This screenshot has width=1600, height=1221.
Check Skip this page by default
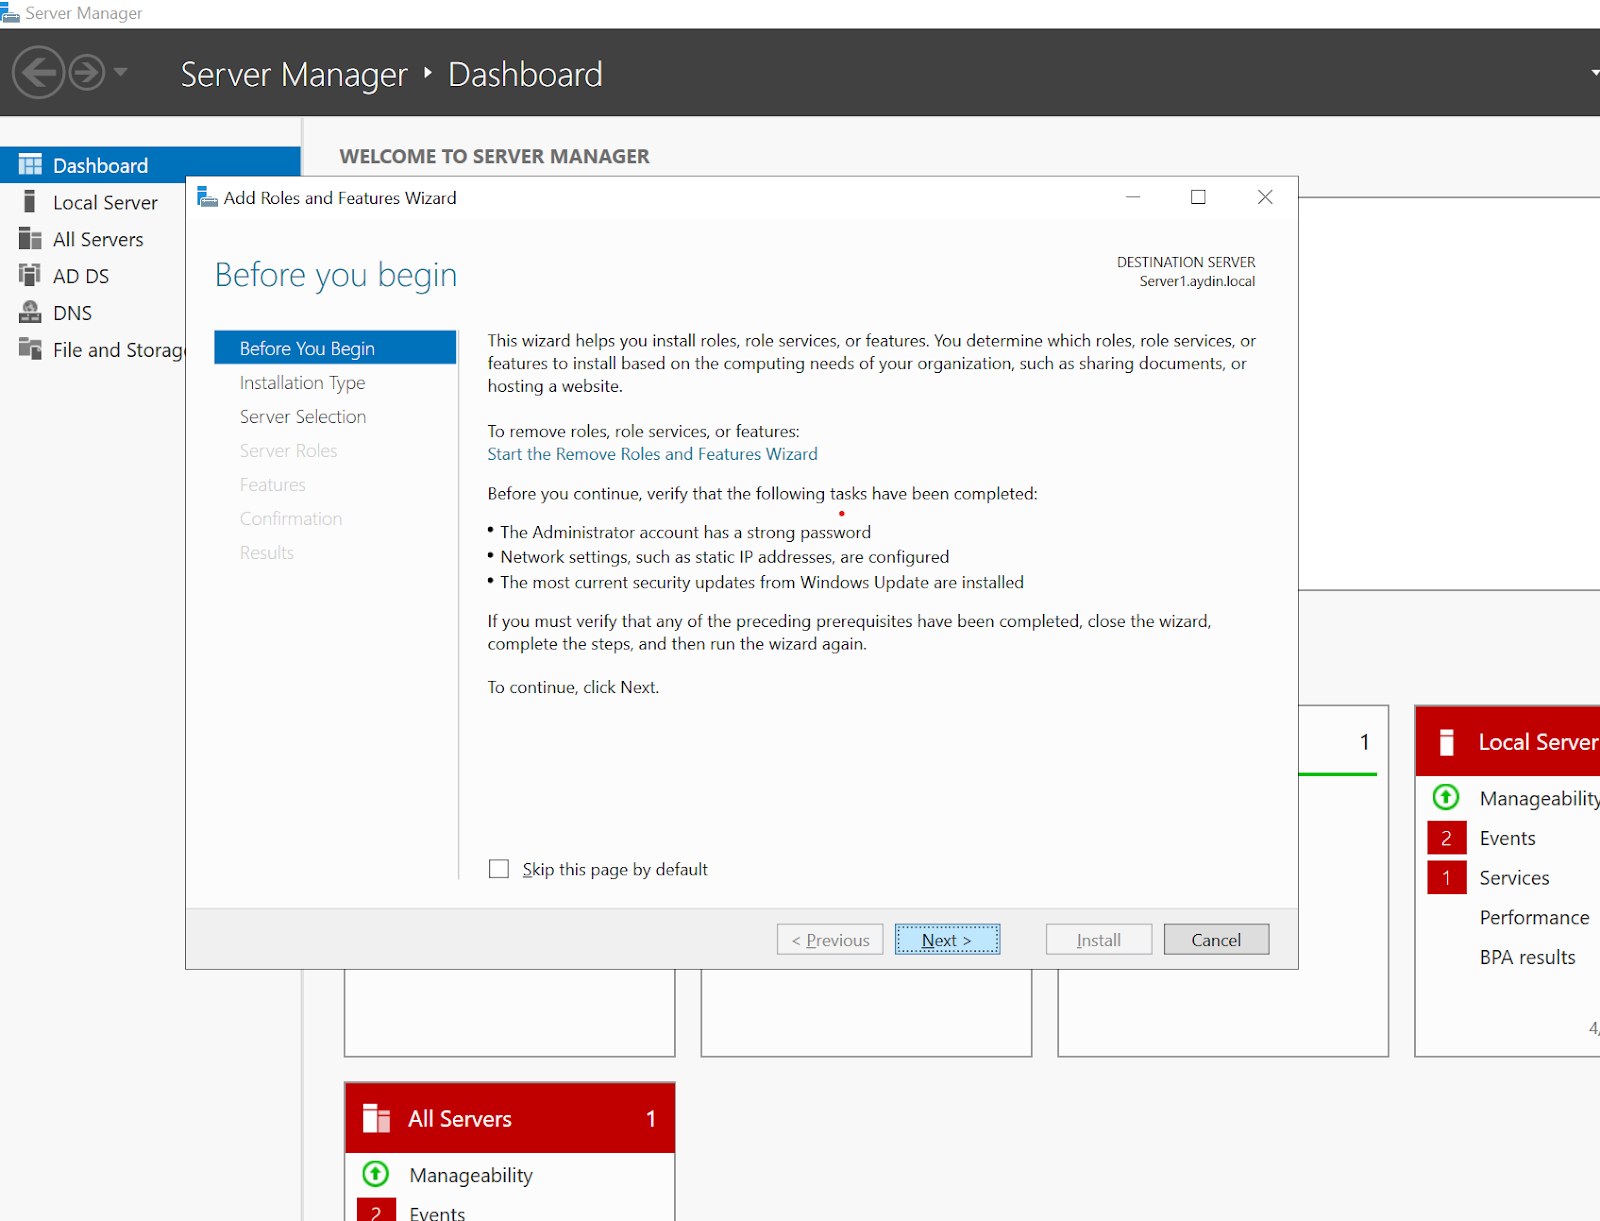[499, 869]
